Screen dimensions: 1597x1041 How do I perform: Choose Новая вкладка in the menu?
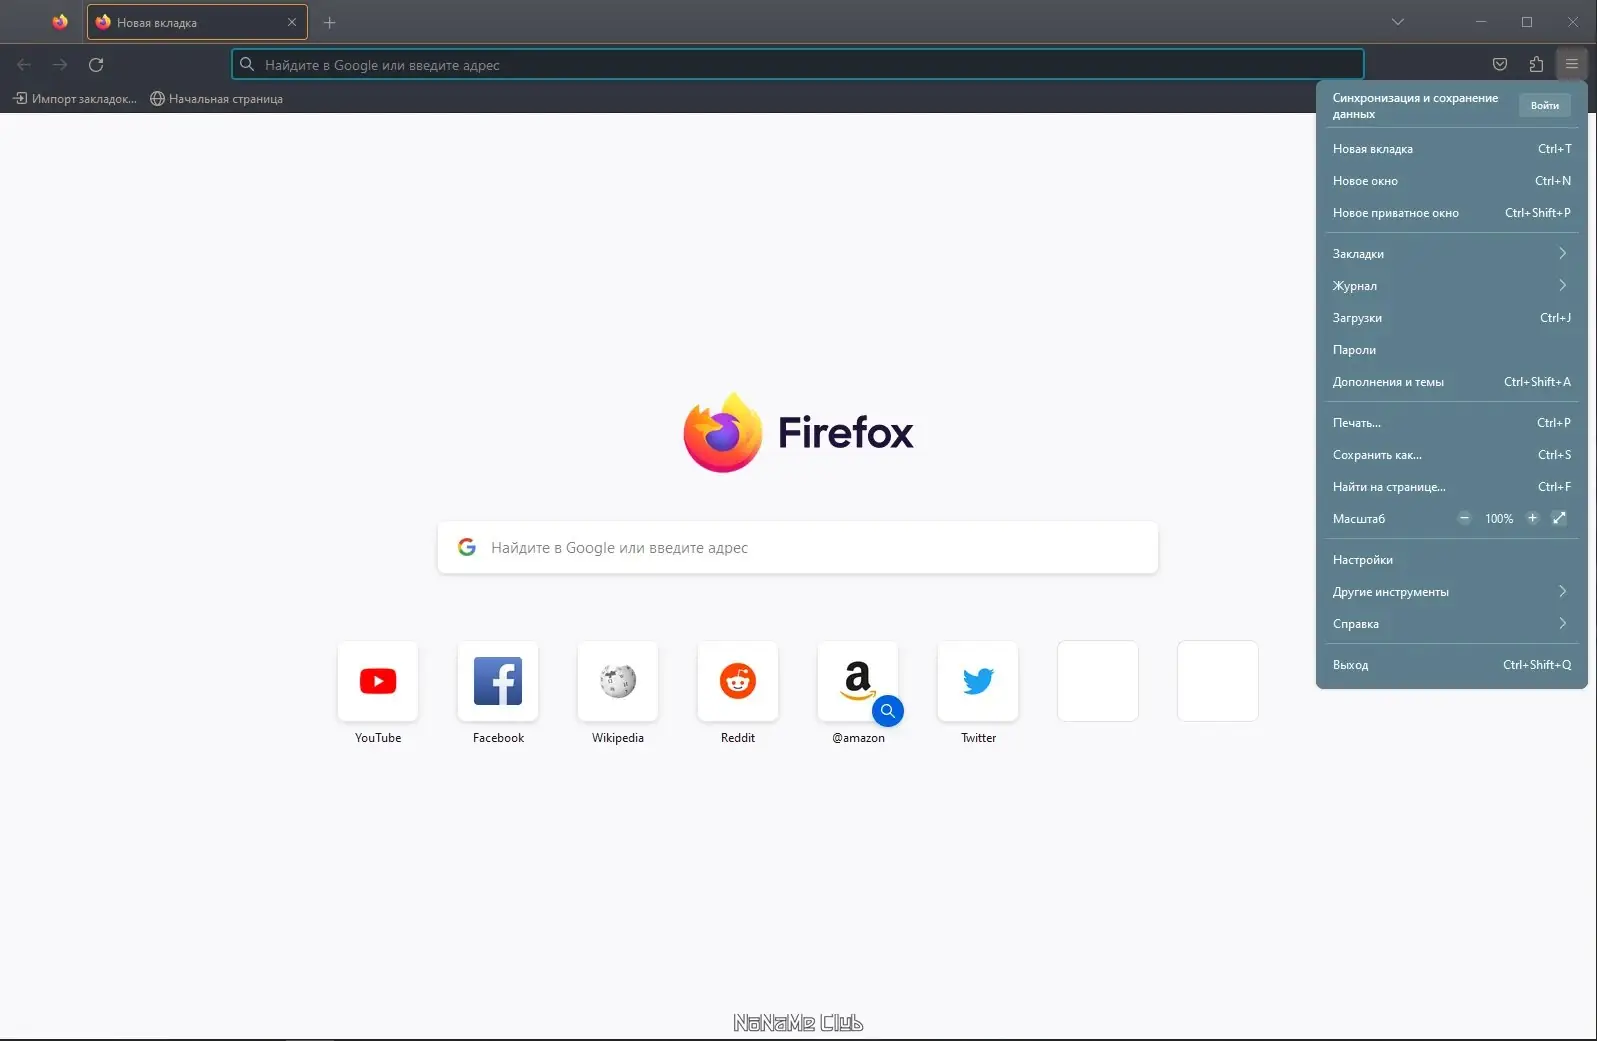point(1452,149)
